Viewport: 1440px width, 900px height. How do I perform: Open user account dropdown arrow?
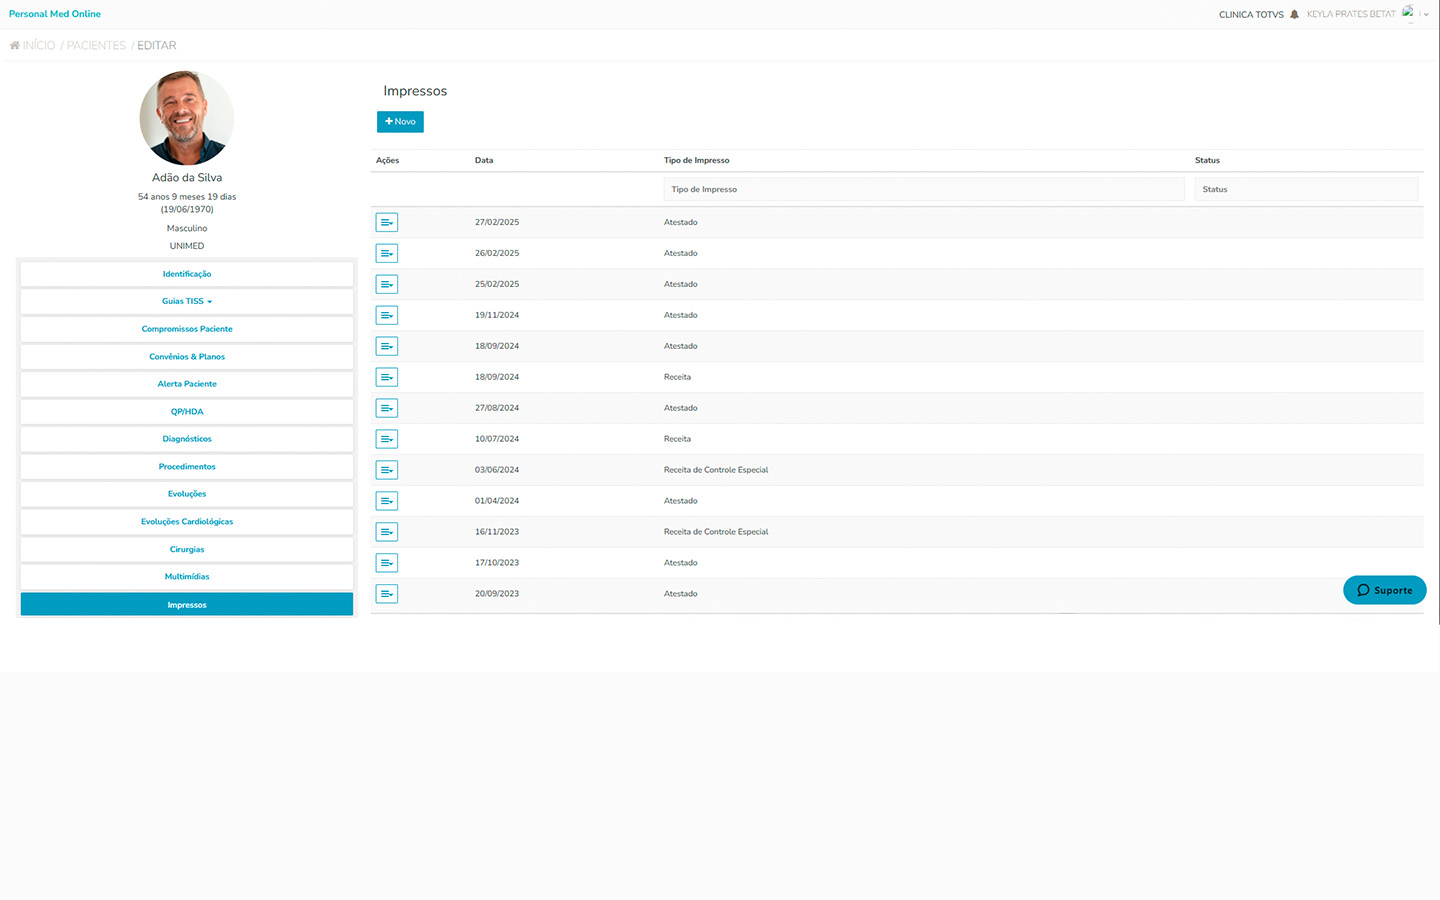1426,15
